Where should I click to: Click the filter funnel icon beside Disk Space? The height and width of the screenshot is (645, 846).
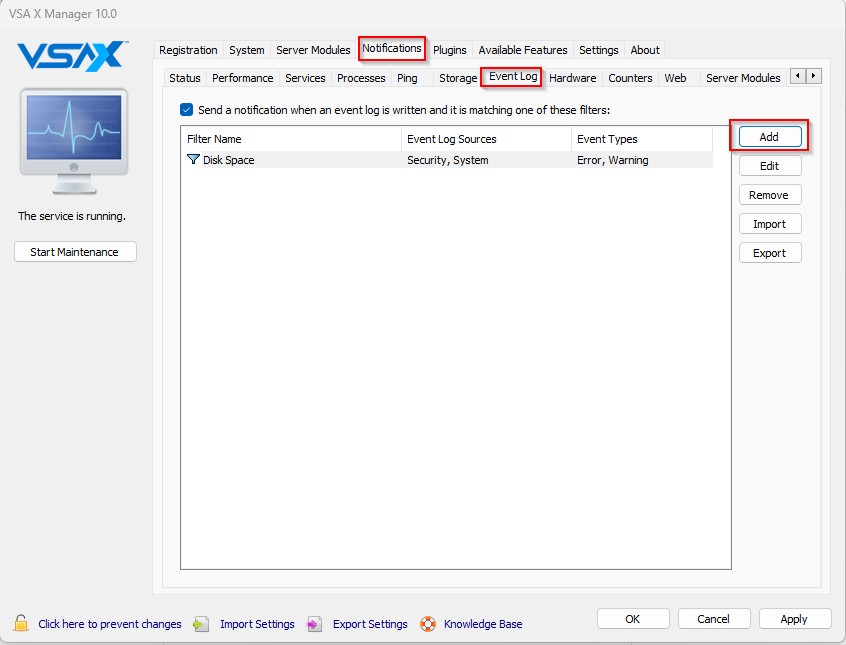tap(193, 159)
